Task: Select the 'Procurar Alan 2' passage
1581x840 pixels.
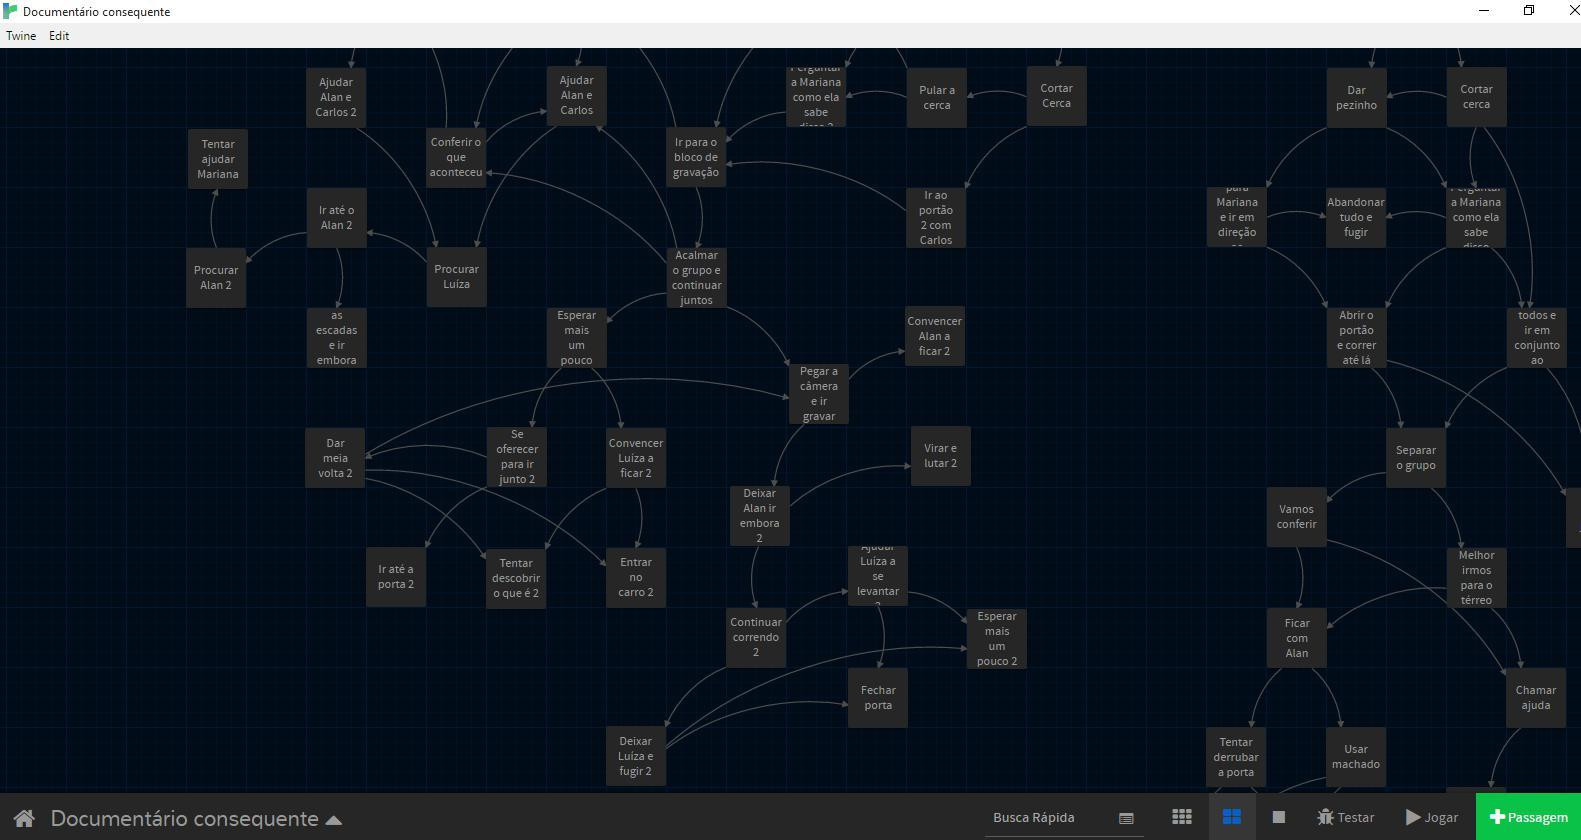Action: [216, 278]
